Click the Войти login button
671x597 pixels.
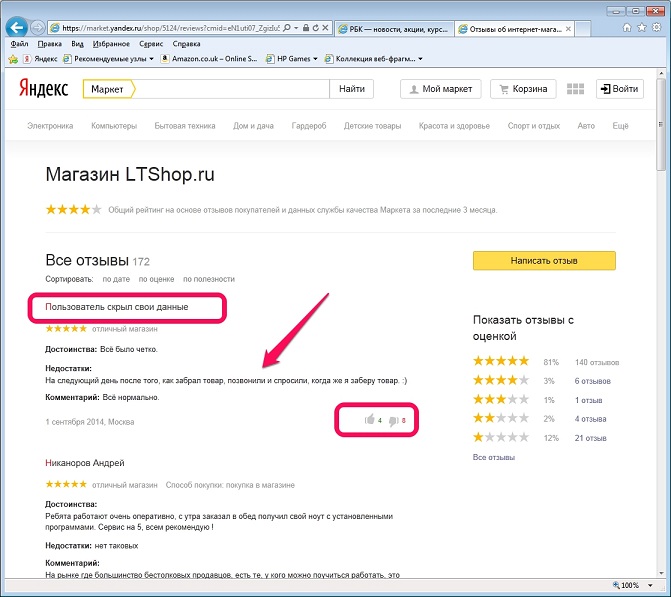(620, 89)
